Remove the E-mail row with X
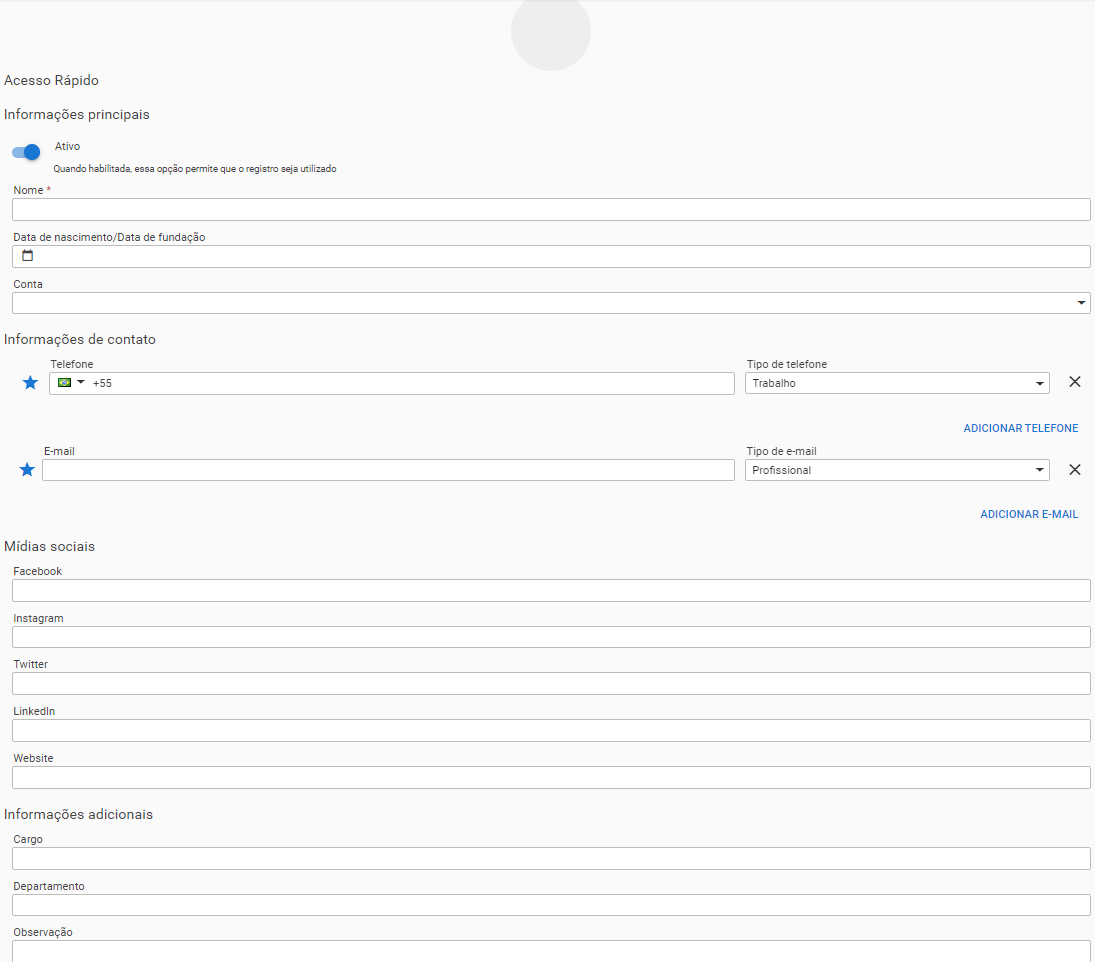 click(x=1075, y=470)
